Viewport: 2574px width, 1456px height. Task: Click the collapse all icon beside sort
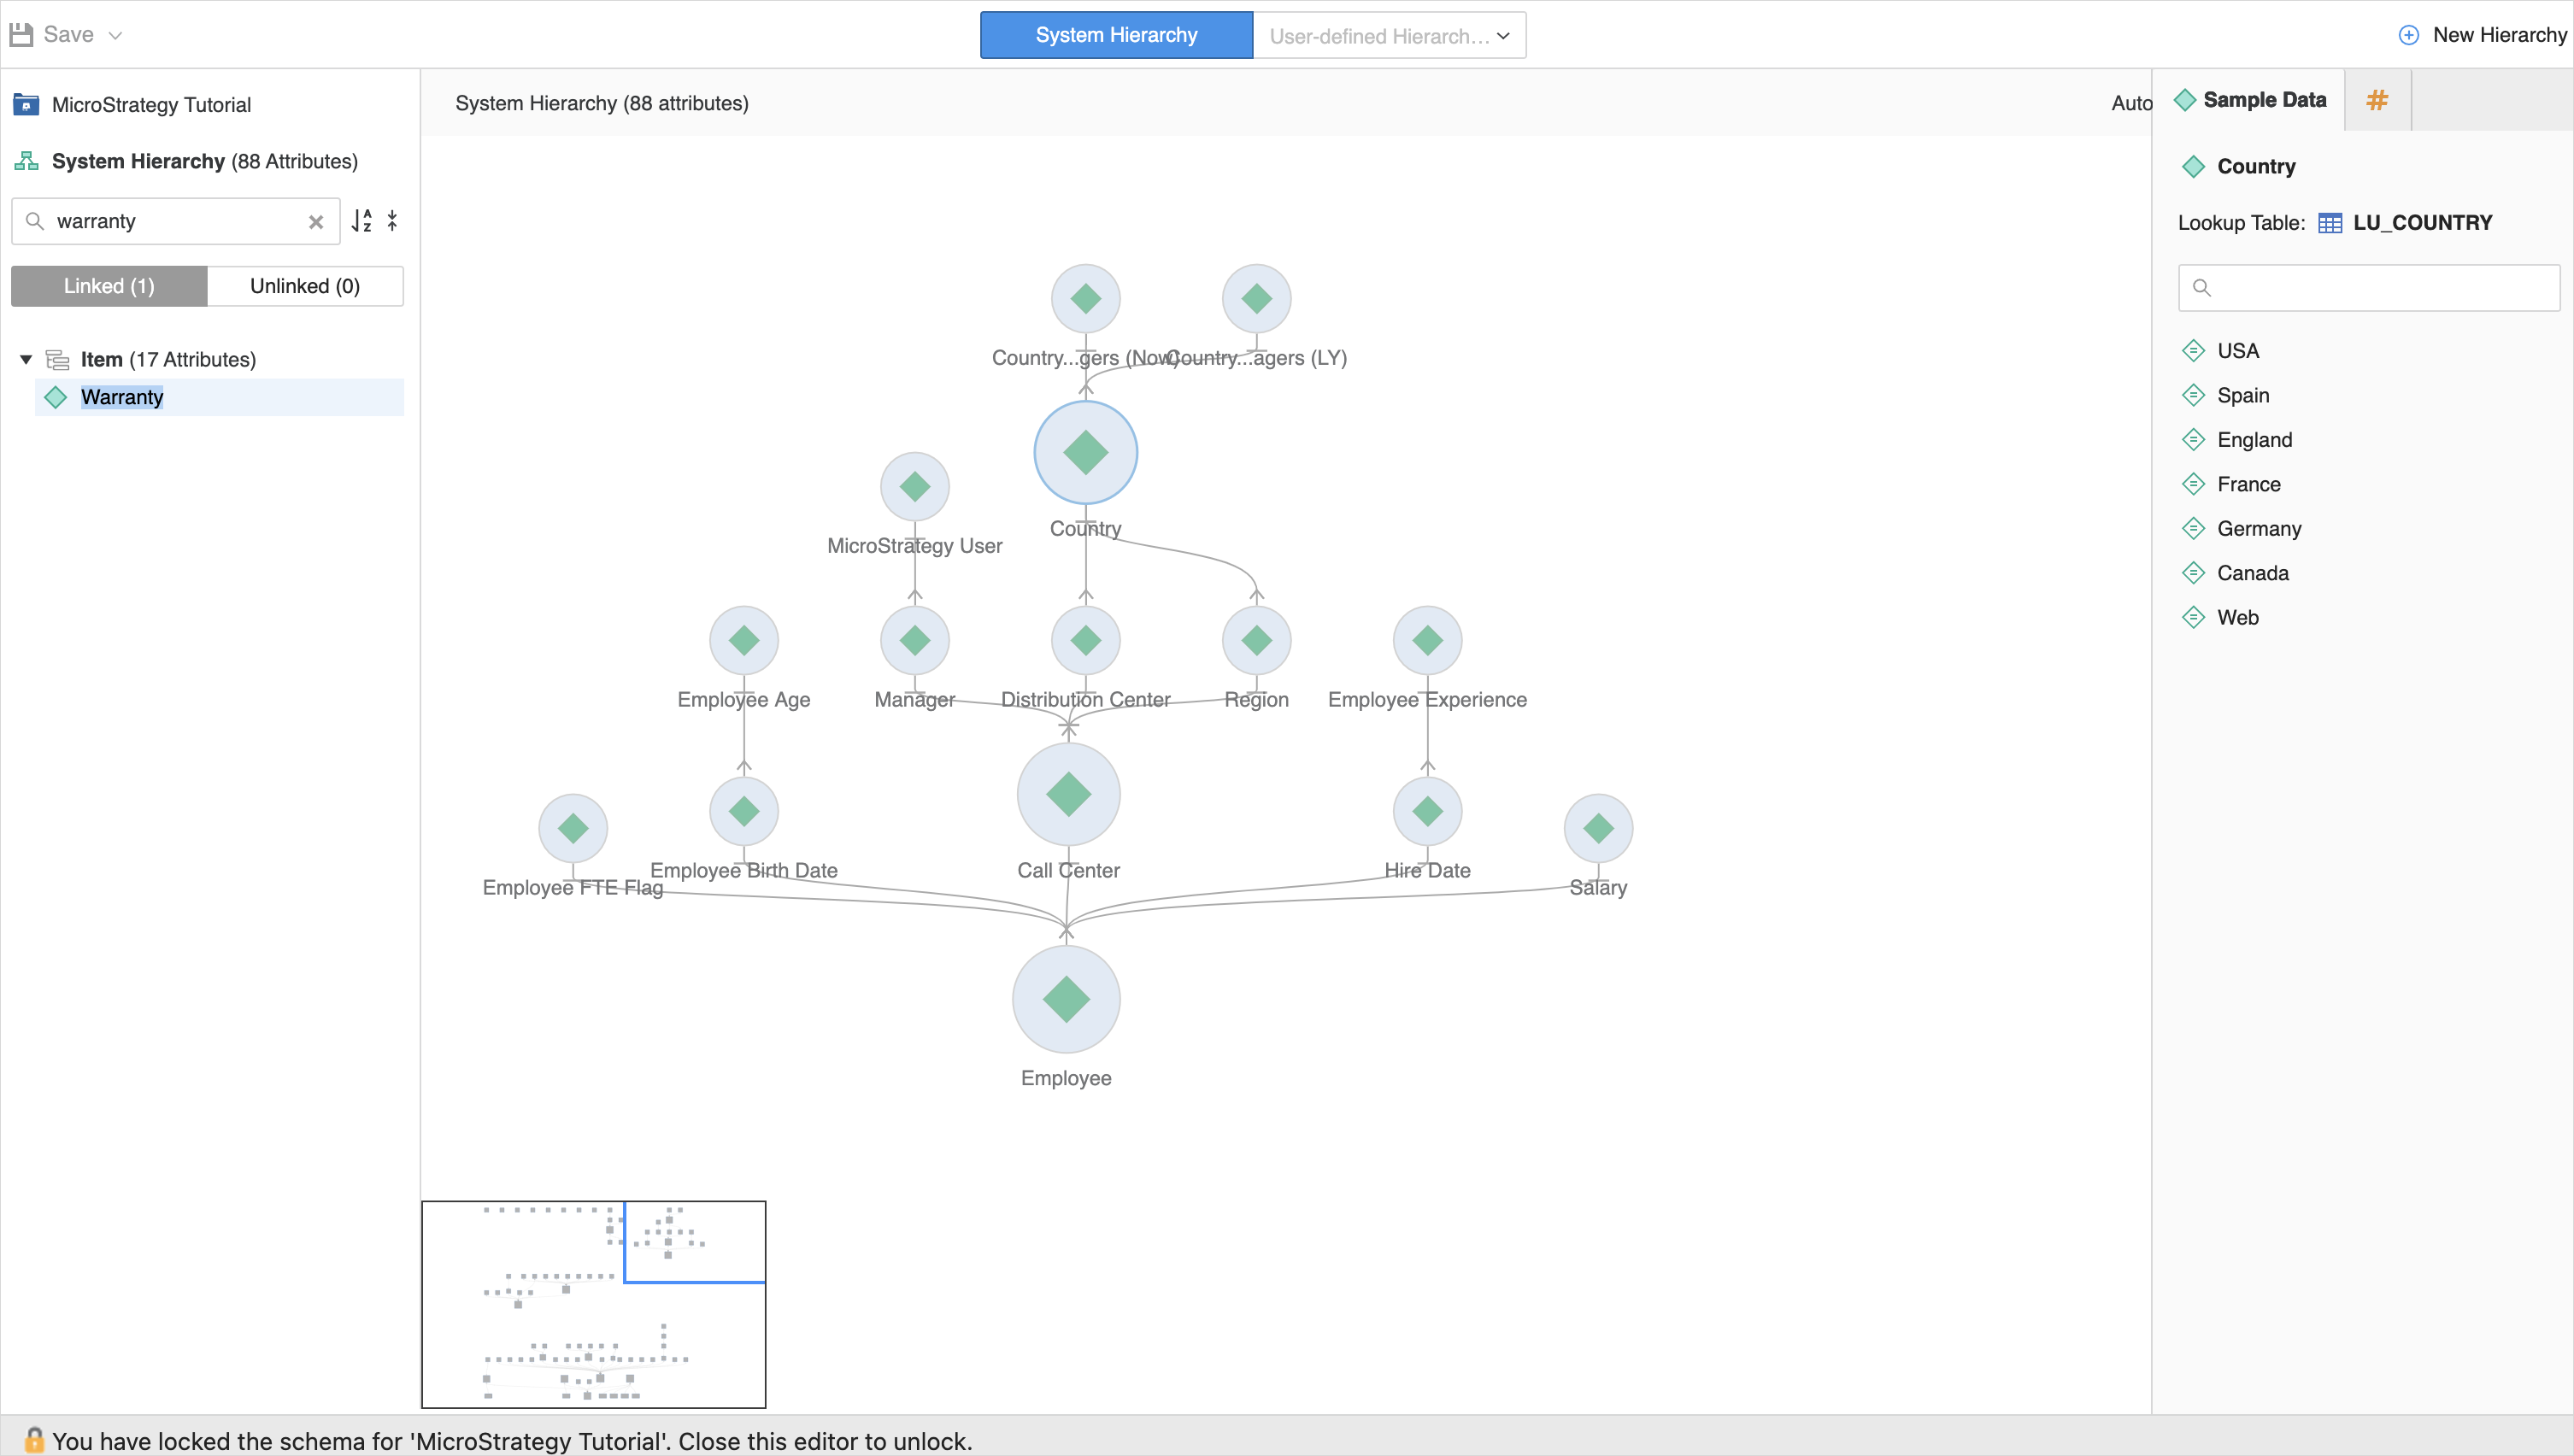[393, 221]
